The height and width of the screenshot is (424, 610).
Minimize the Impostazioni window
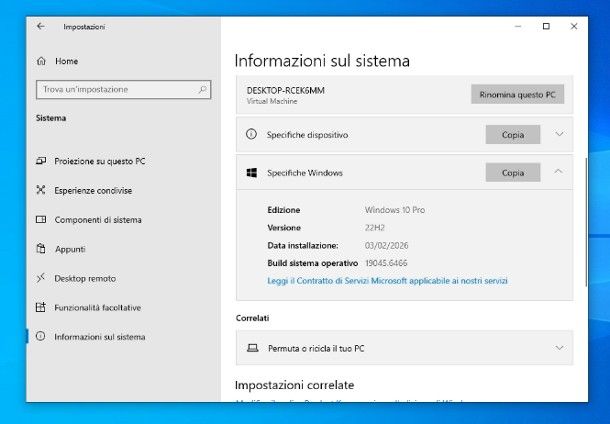(x=518, y=26)
